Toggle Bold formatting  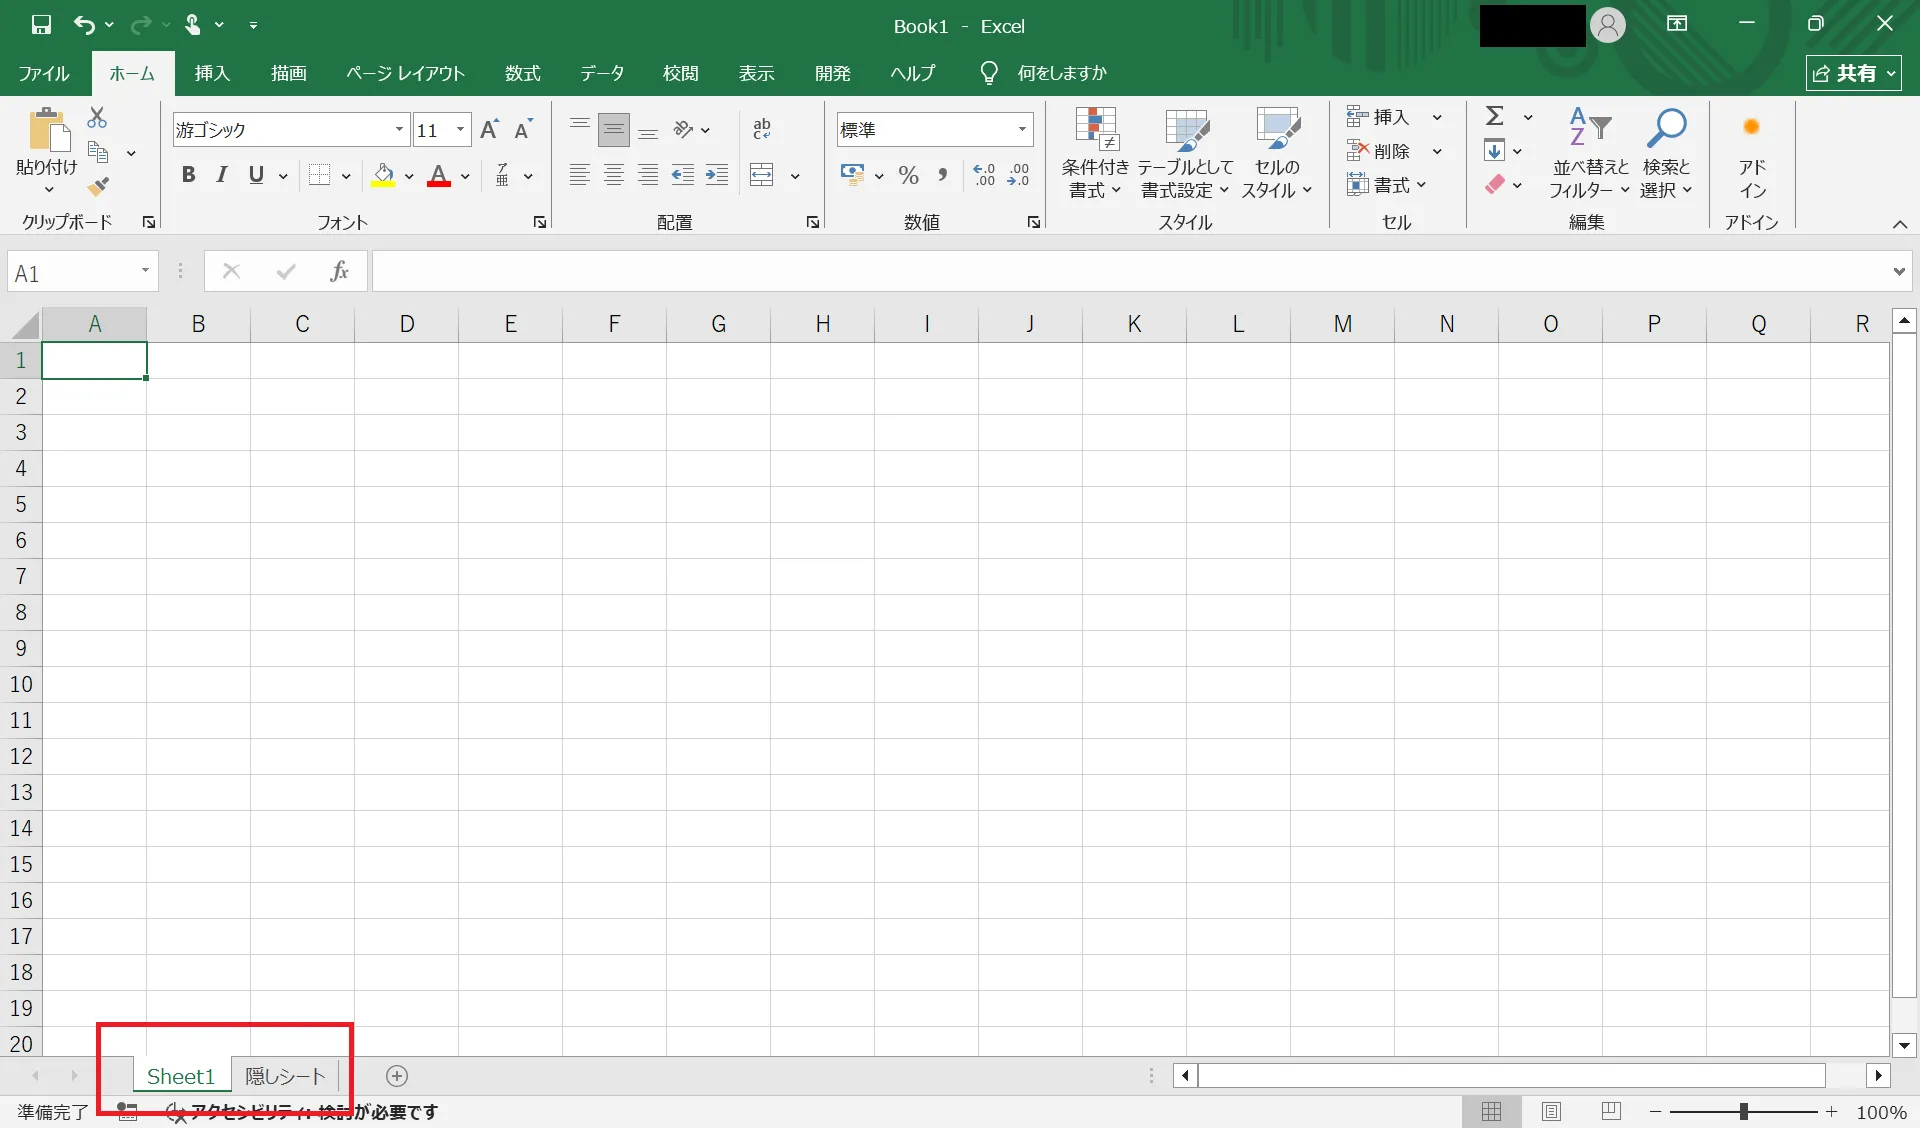(188, 176)
